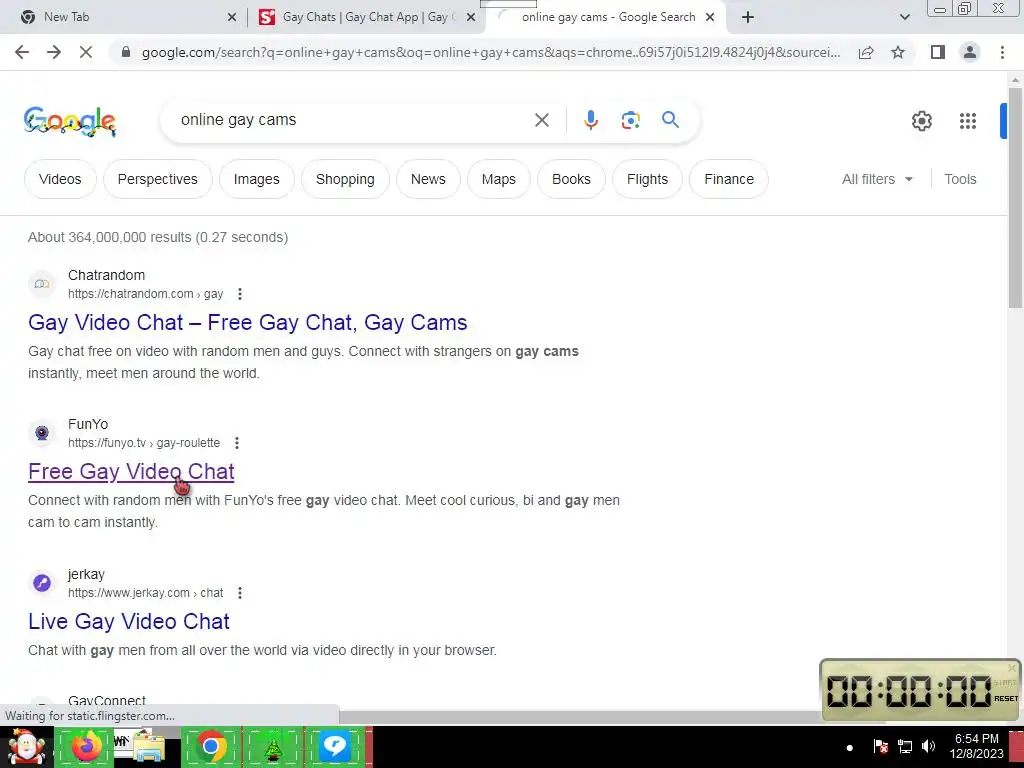1024x768 pixels.
Task: Open Google quick settings gear
Action: [921, 121]
